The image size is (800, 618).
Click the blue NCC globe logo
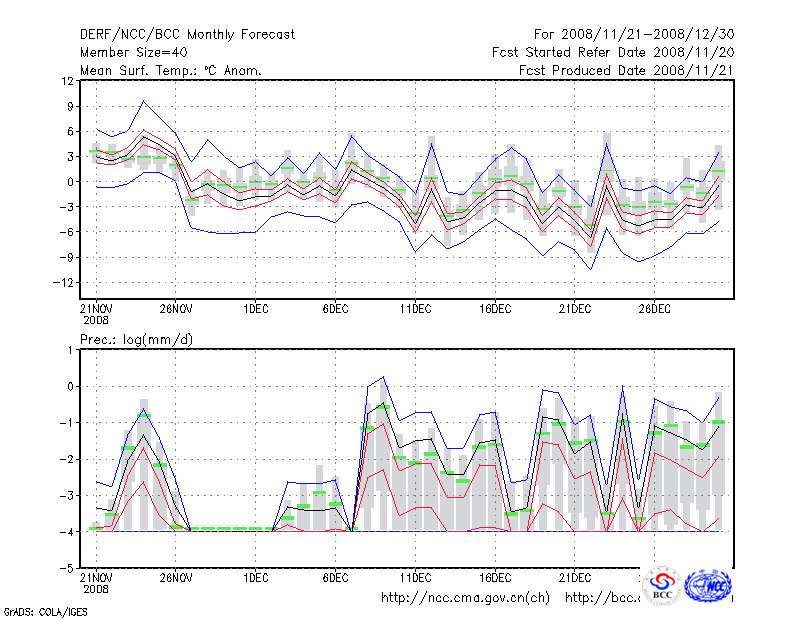point(707,586)
